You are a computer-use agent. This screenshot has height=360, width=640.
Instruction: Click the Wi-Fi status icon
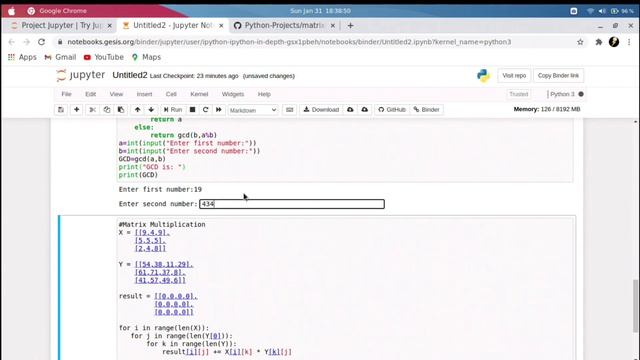point(590,11)
